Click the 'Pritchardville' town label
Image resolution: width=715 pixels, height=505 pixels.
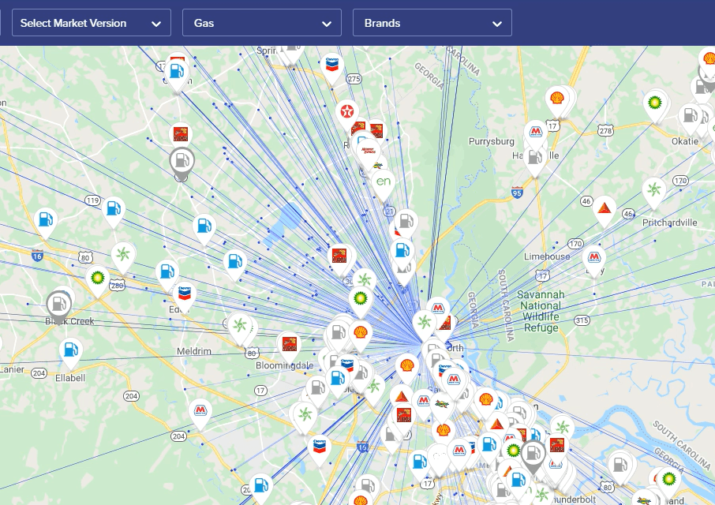point(669,223)
